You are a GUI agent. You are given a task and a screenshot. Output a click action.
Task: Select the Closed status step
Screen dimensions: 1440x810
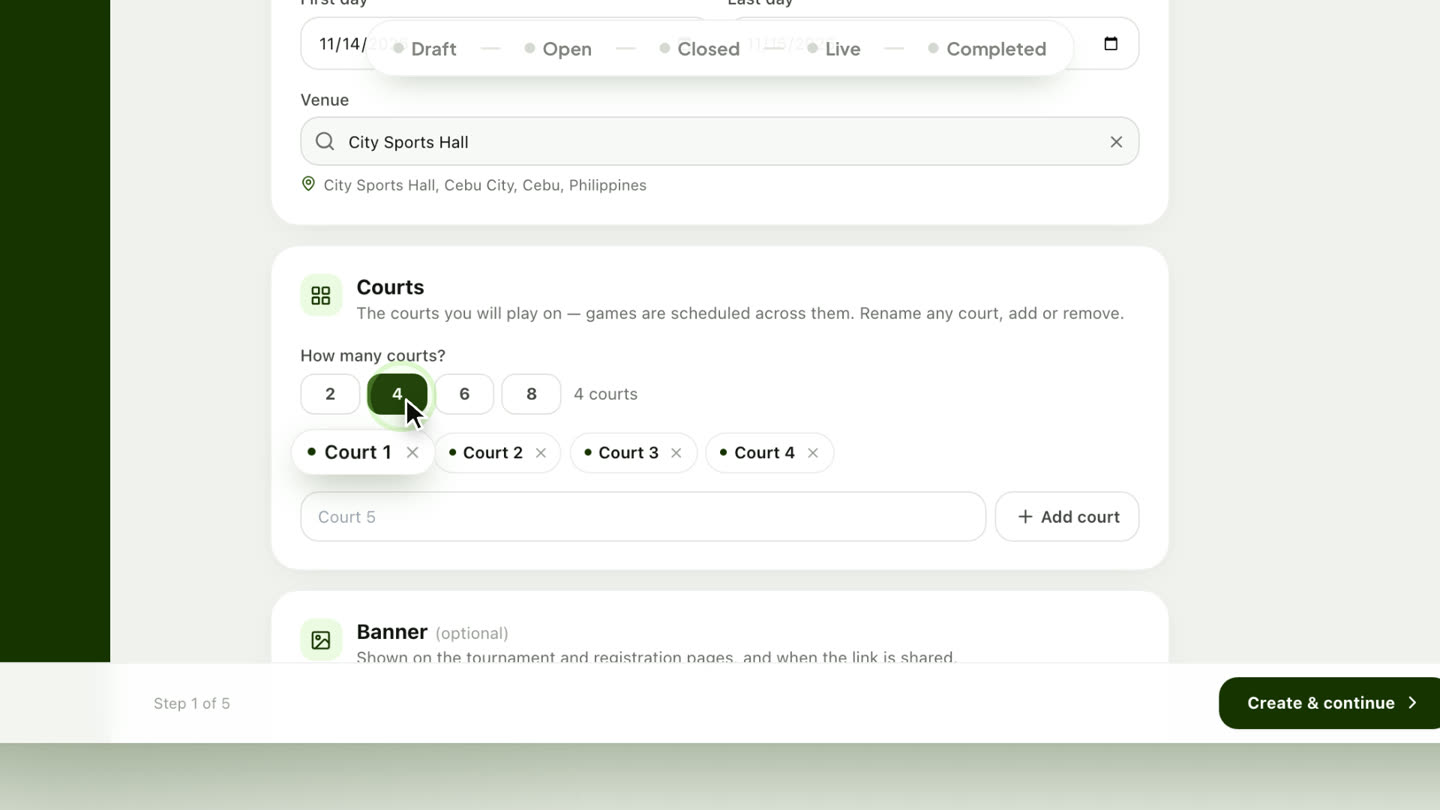[700, 49]
